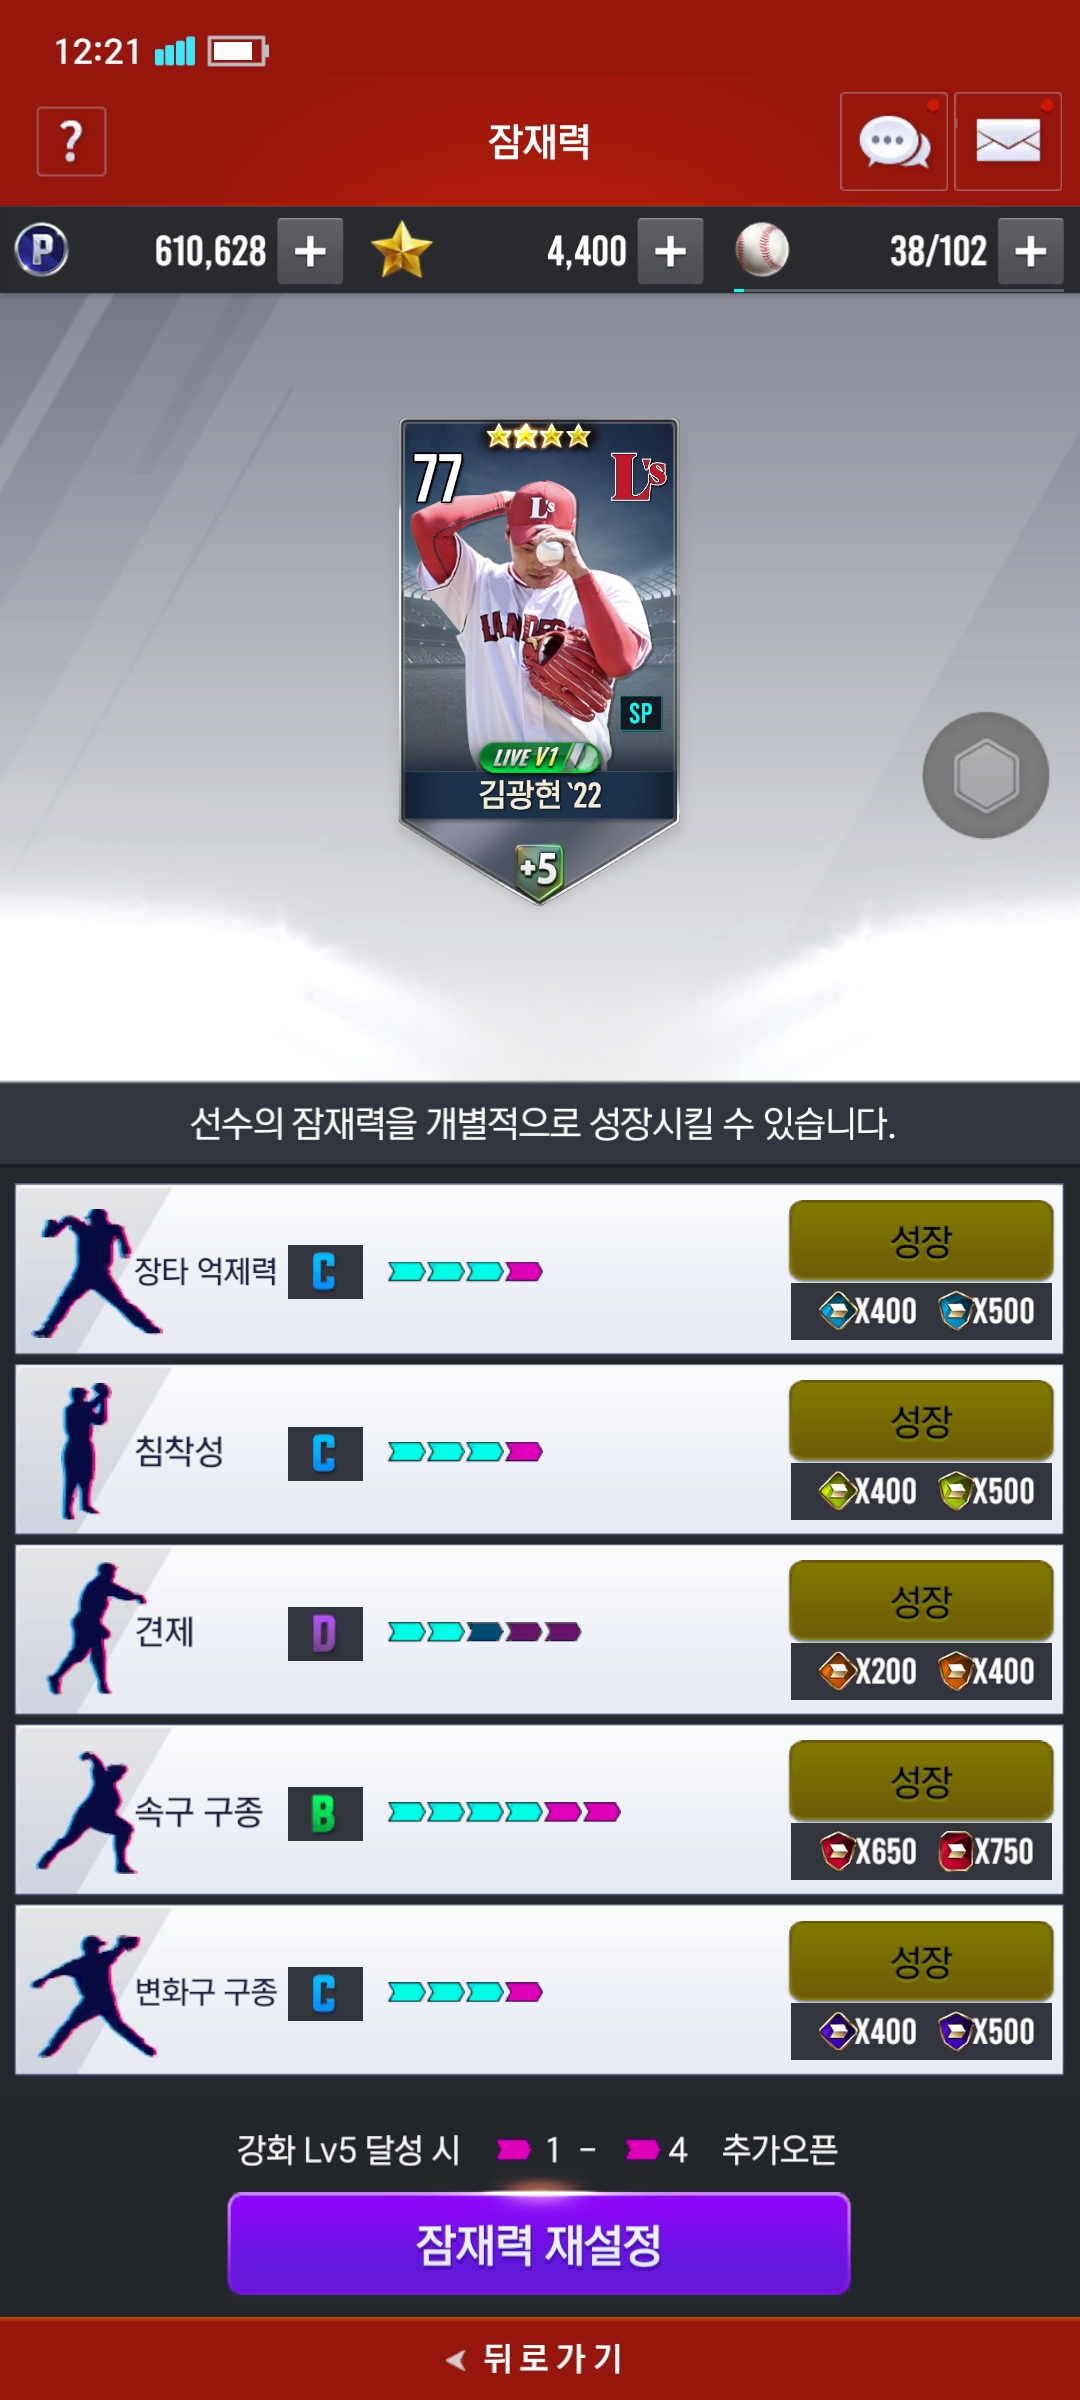Screen dimensions: 1080x2400
Task: Tap the baseball stamina icon
Action: (762, 250)
